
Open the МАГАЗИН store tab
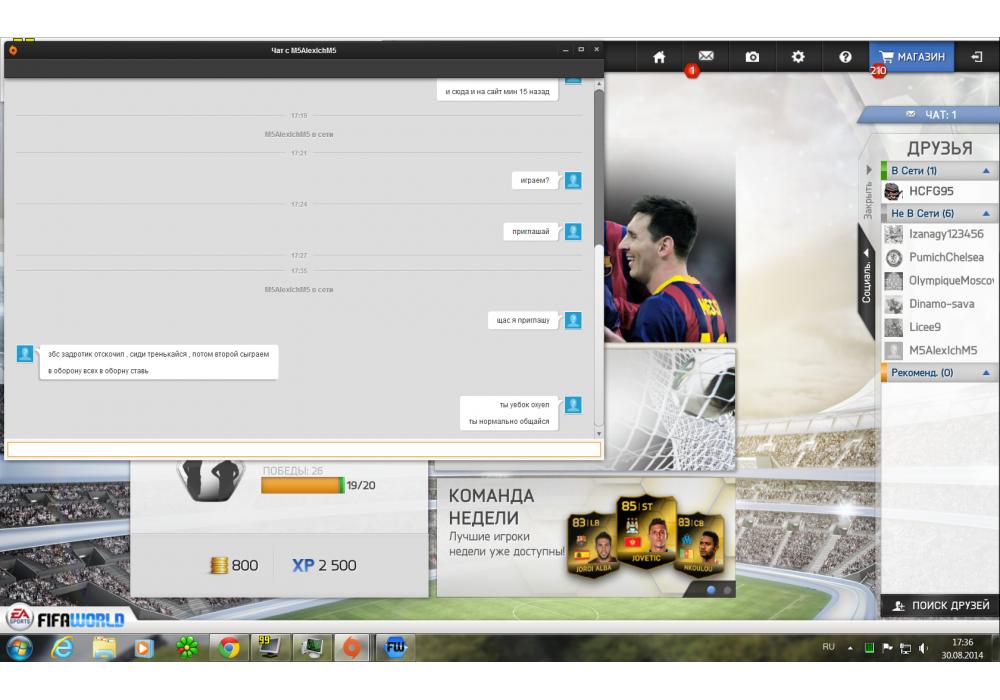click(x=911, y=57)
